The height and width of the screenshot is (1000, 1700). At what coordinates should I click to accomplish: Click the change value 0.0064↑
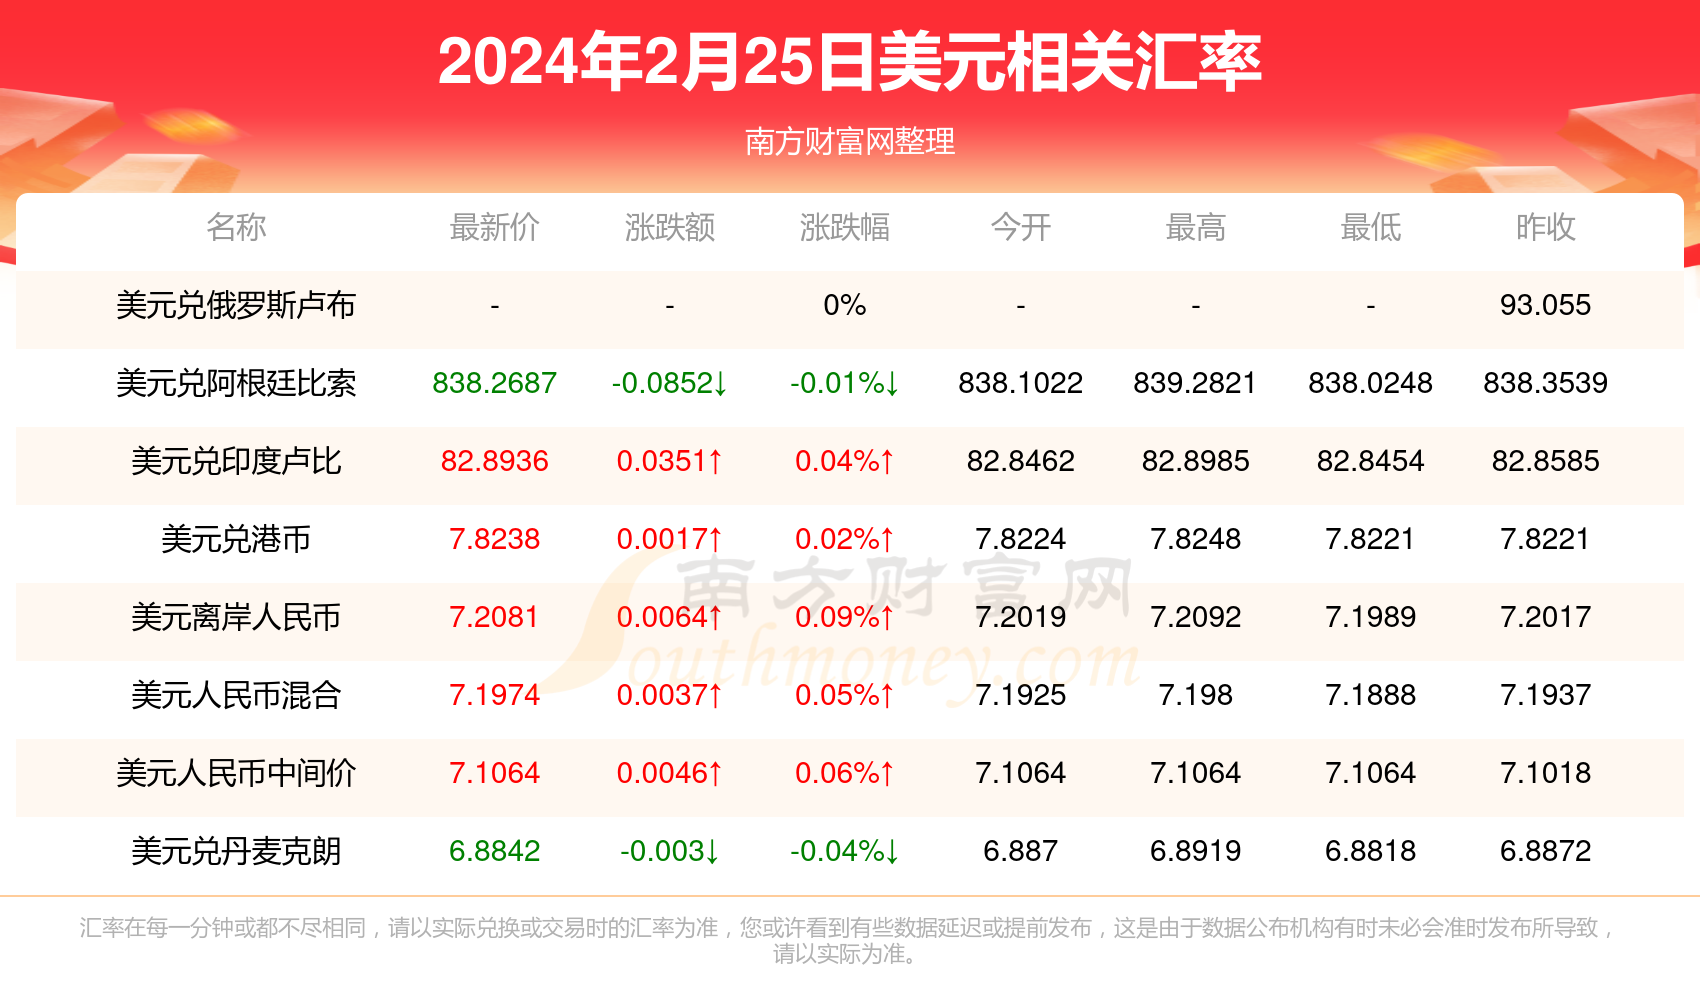click(x=670, y=618)
